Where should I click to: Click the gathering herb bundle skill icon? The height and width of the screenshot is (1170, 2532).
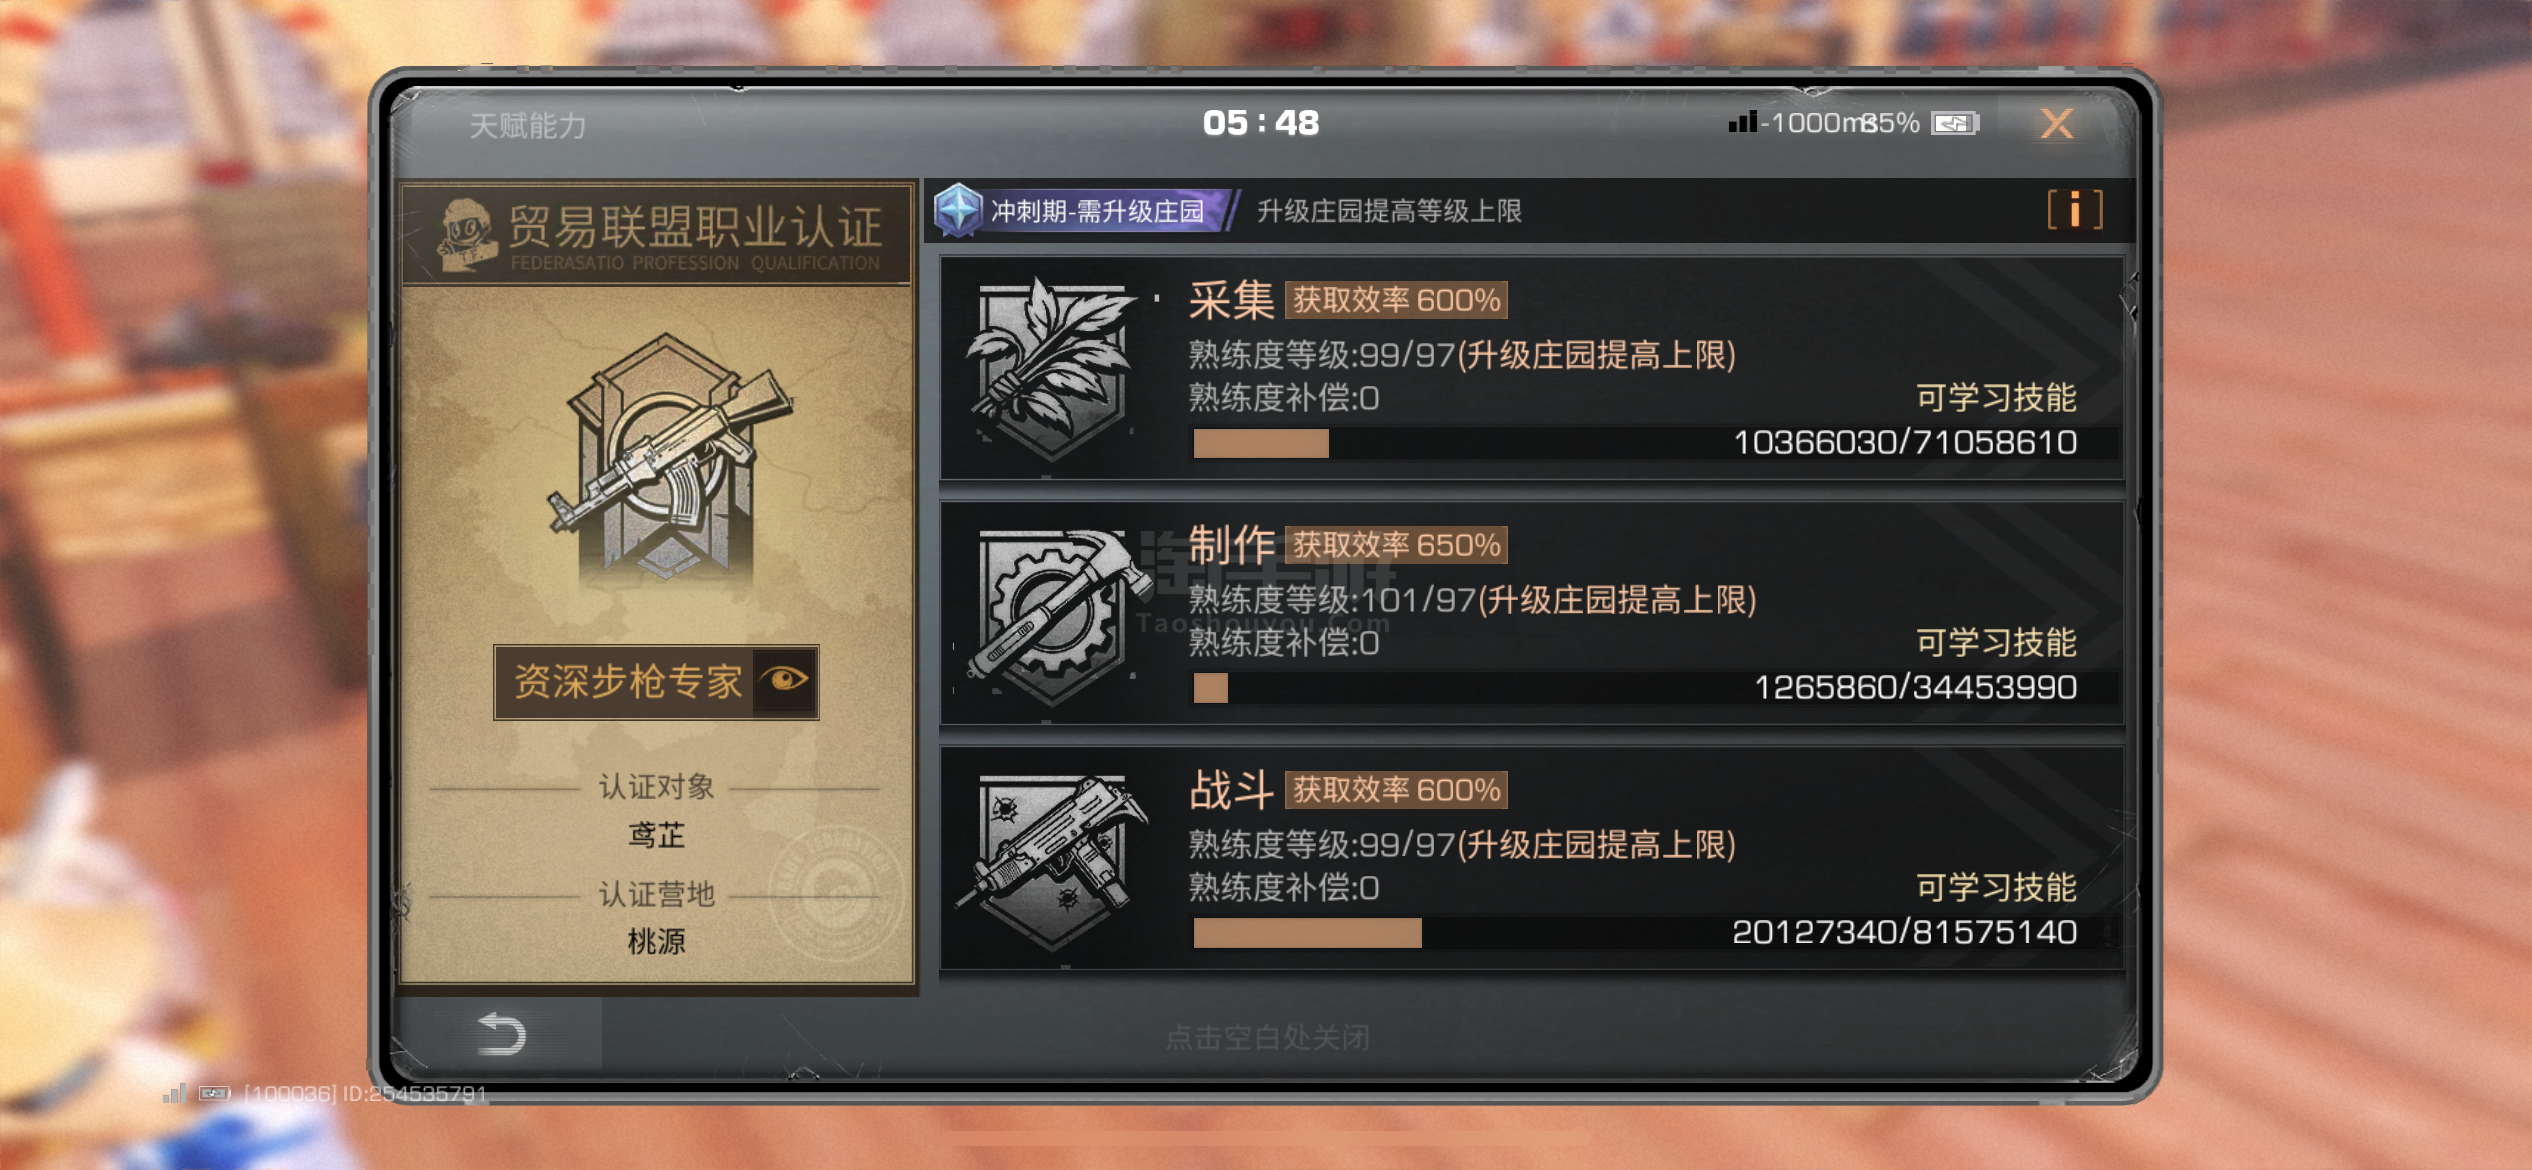coord(1054,368)
